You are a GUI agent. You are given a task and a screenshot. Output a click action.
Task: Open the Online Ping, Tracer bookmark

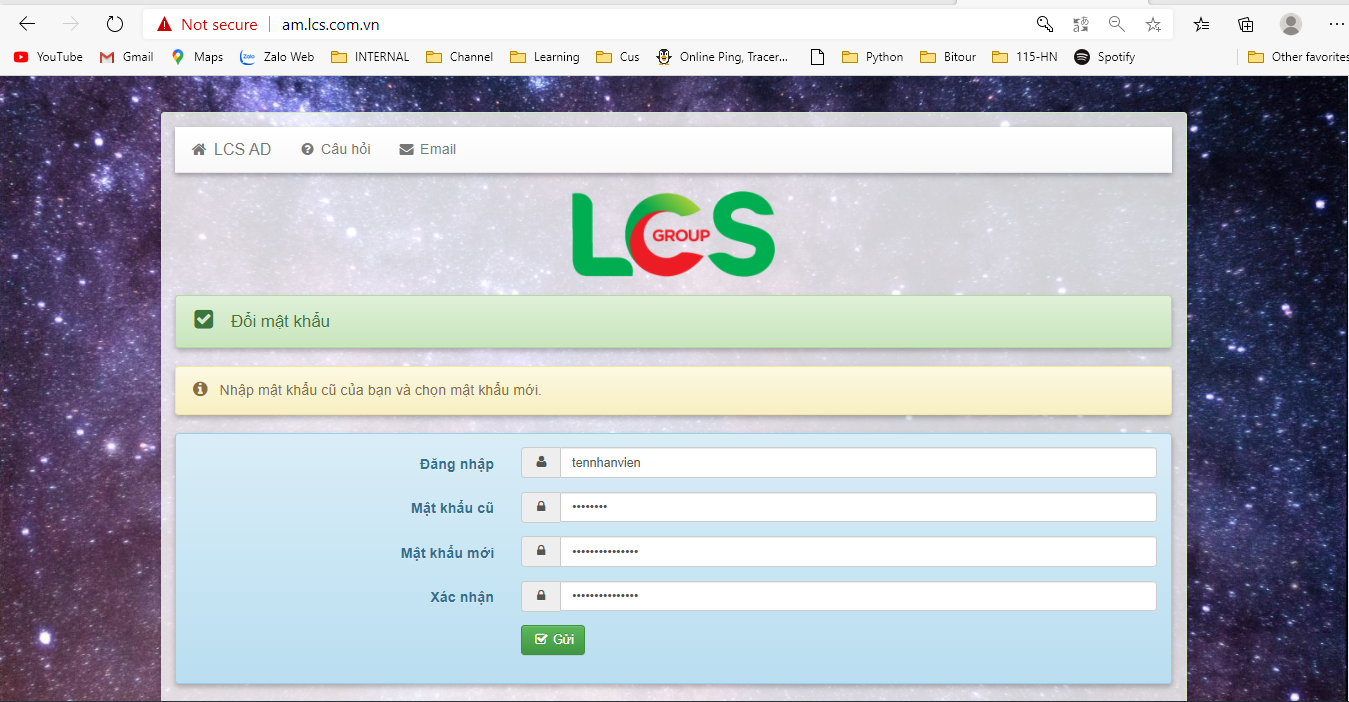point(722,57)
